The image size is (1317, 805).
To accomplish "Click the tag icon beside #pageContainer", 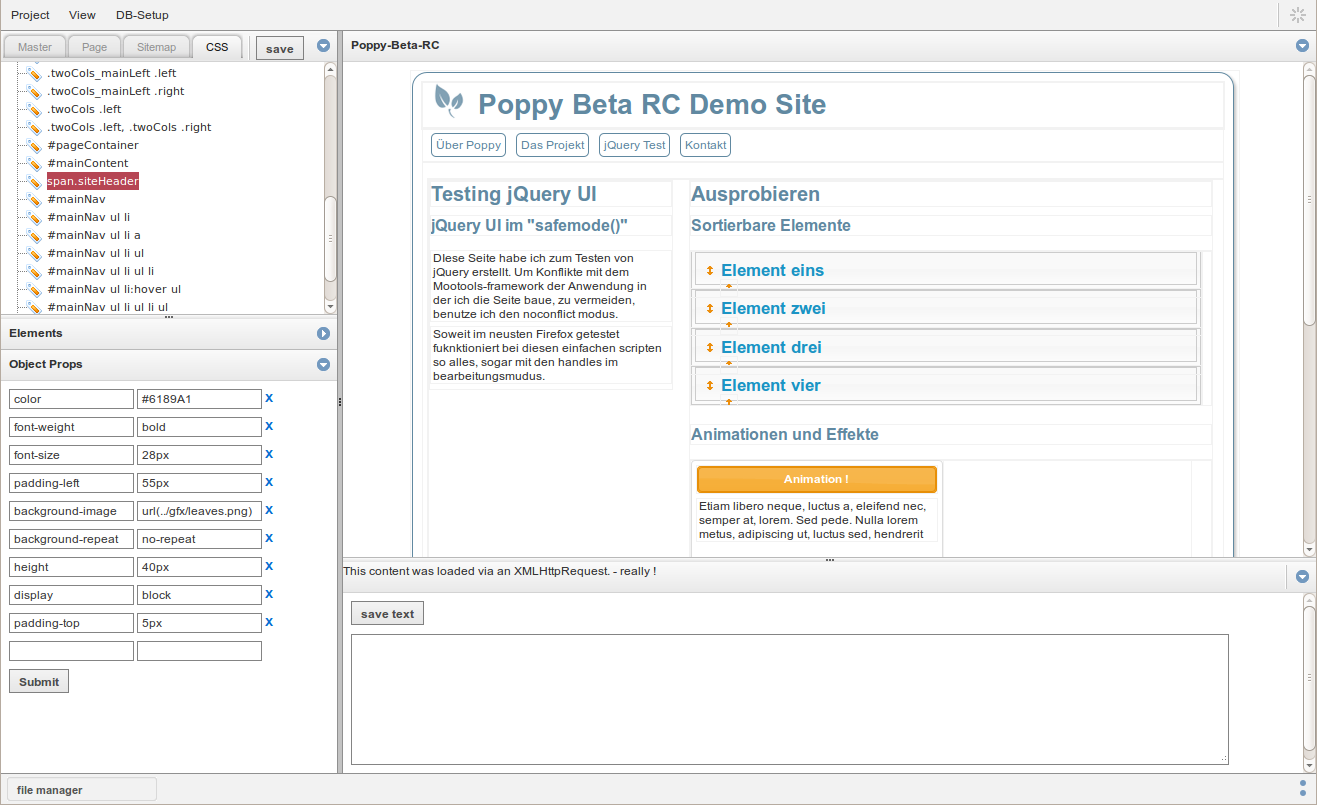I will (35, 145).
